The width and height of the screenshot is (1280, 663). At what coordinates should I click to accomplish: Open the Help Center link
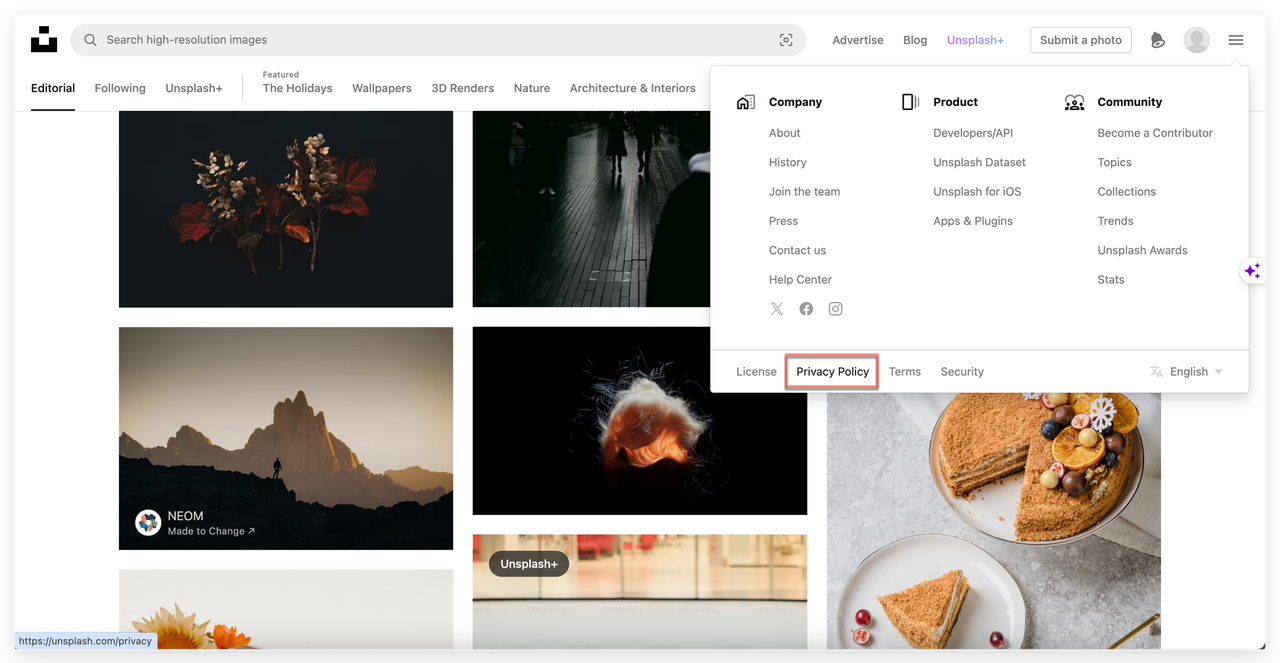(800, 279)
